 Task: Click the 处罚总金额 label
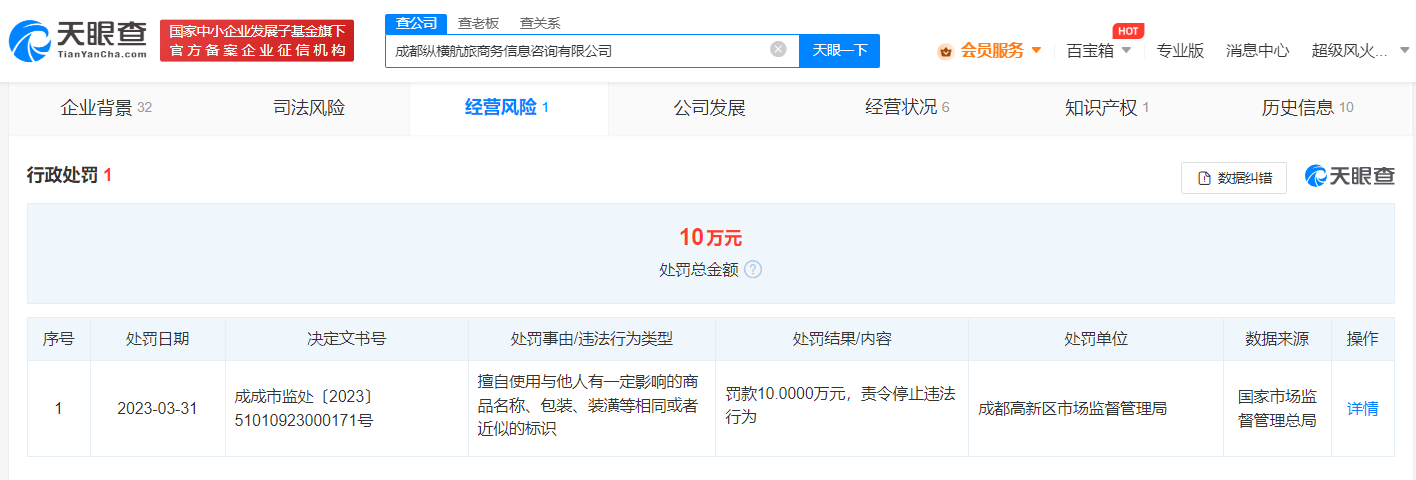point(699,270)
